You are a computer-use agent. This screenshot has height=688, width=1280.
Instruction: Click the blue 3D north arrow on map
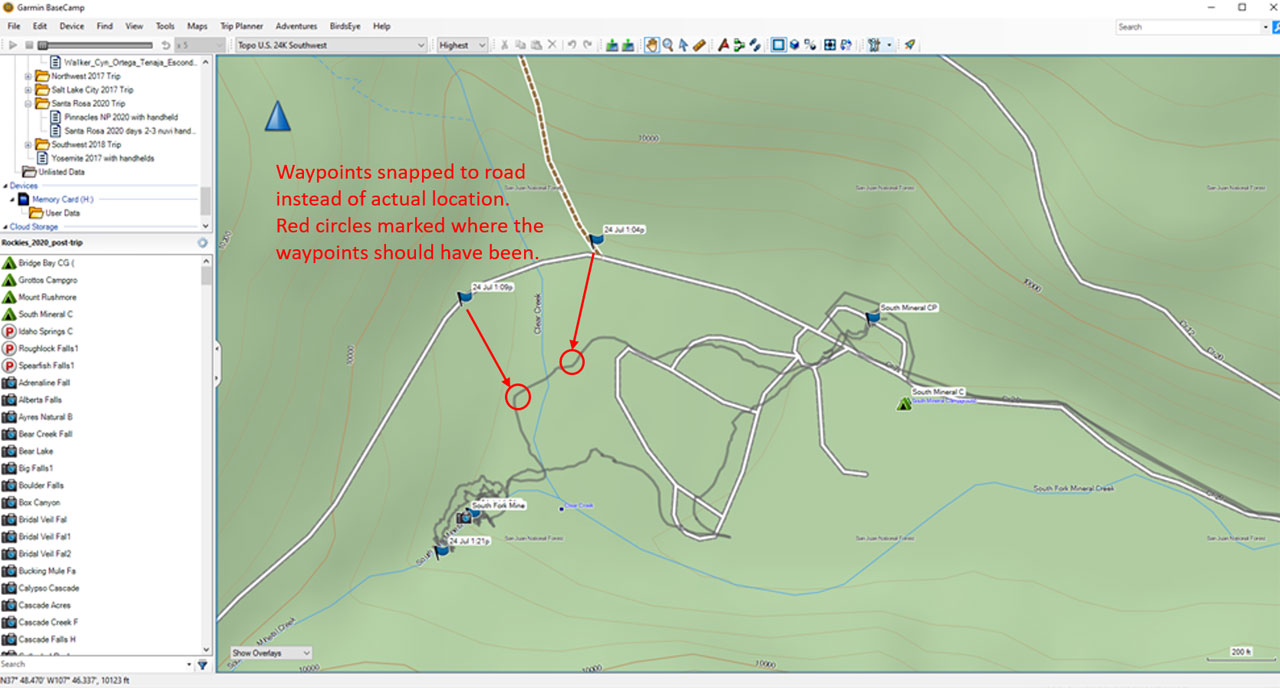click(277, 115)
